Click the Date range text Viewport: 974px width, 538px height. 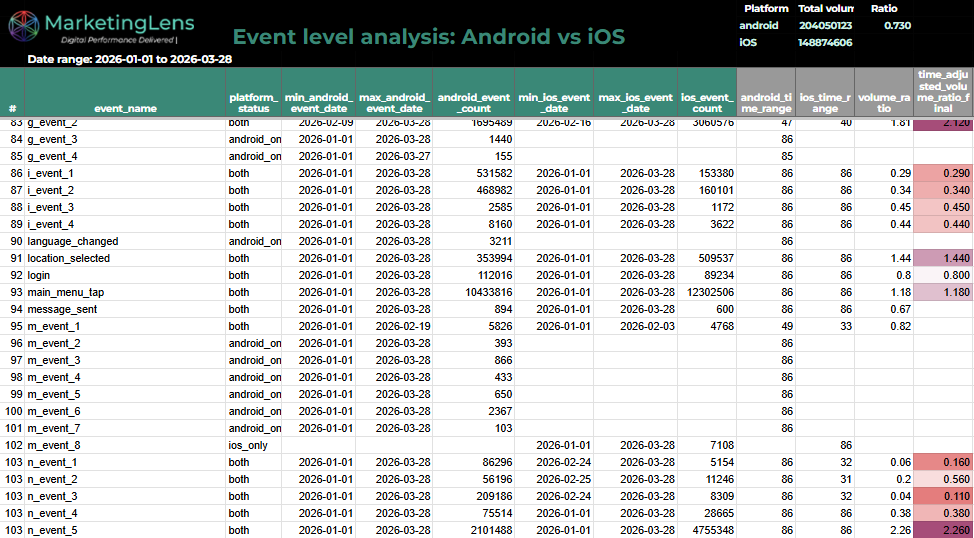tap(130, 59)
